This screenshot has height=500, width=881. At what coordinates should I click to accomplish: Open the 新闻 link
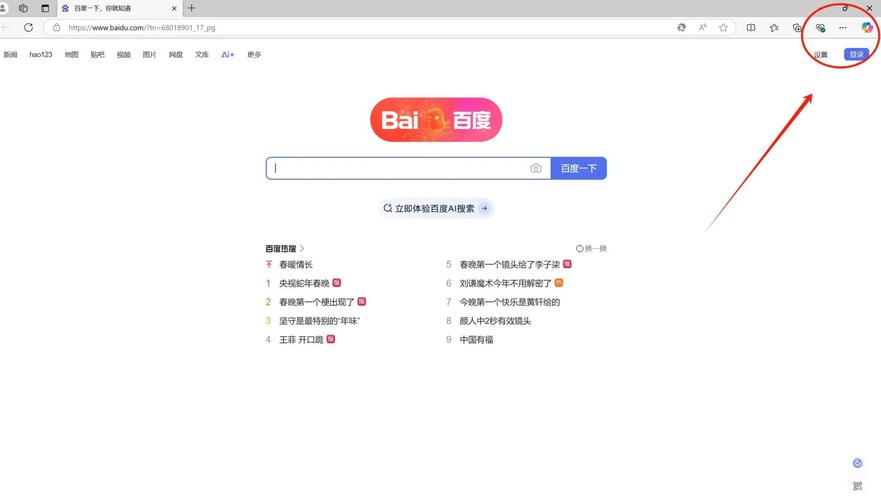(10, 54)
